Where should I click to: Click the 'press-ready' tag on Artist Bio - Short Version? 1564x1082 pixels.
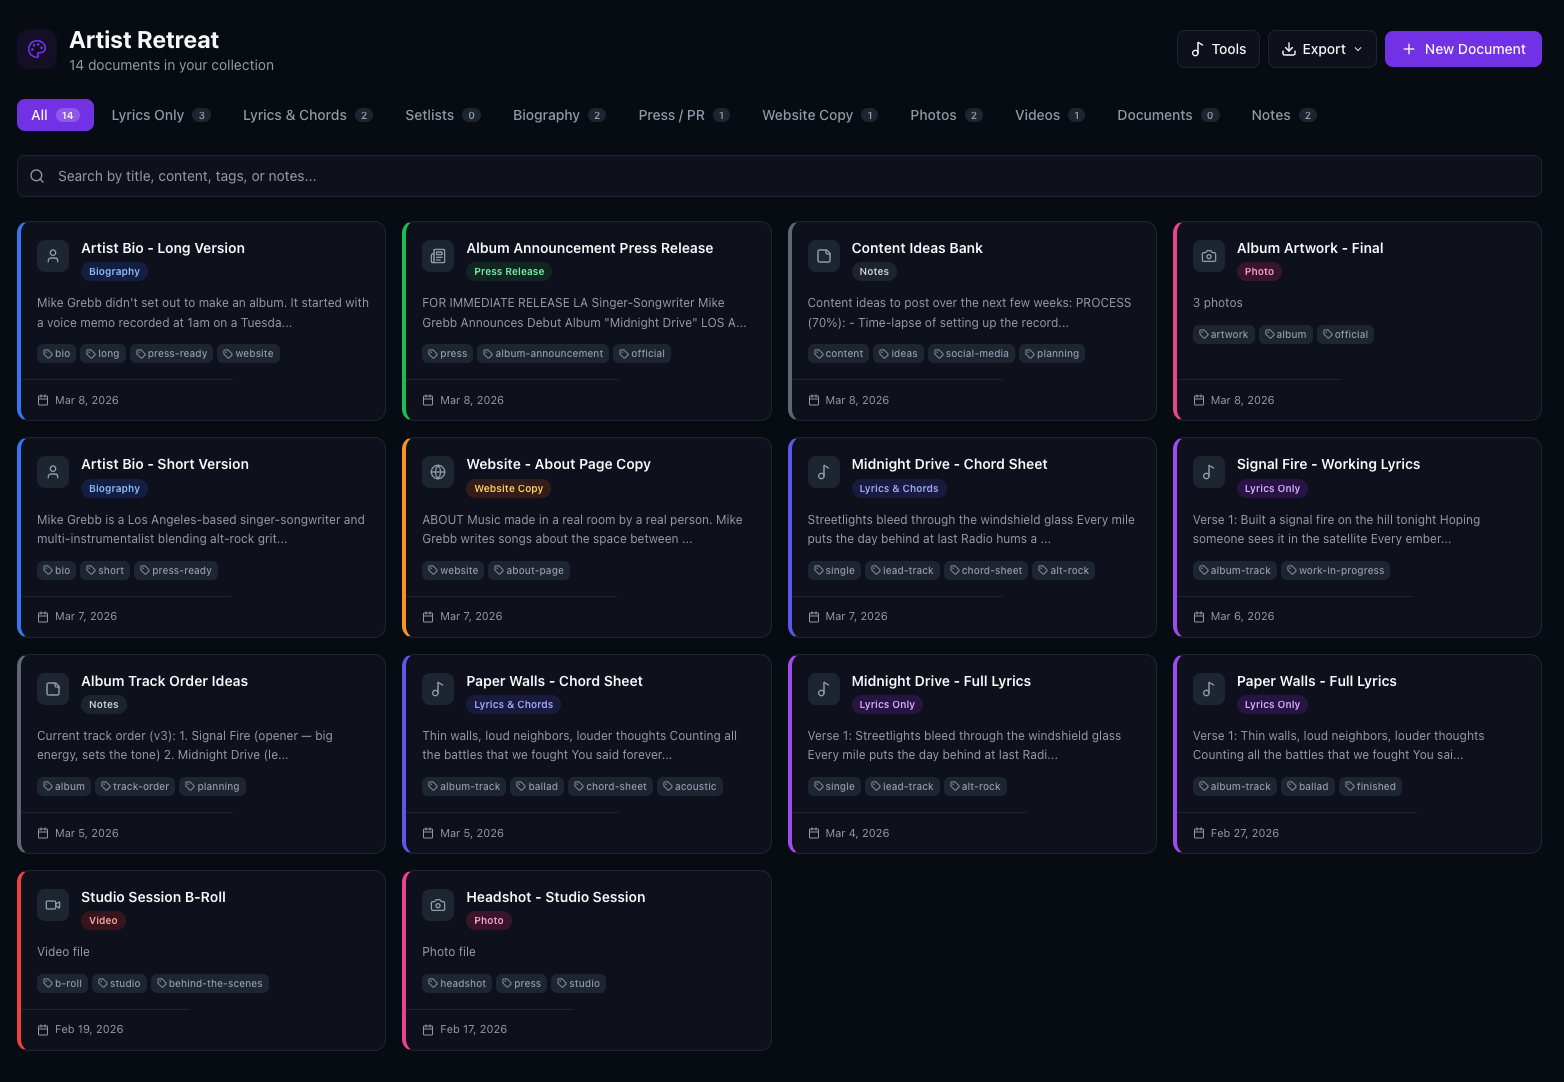coord(176,571)
